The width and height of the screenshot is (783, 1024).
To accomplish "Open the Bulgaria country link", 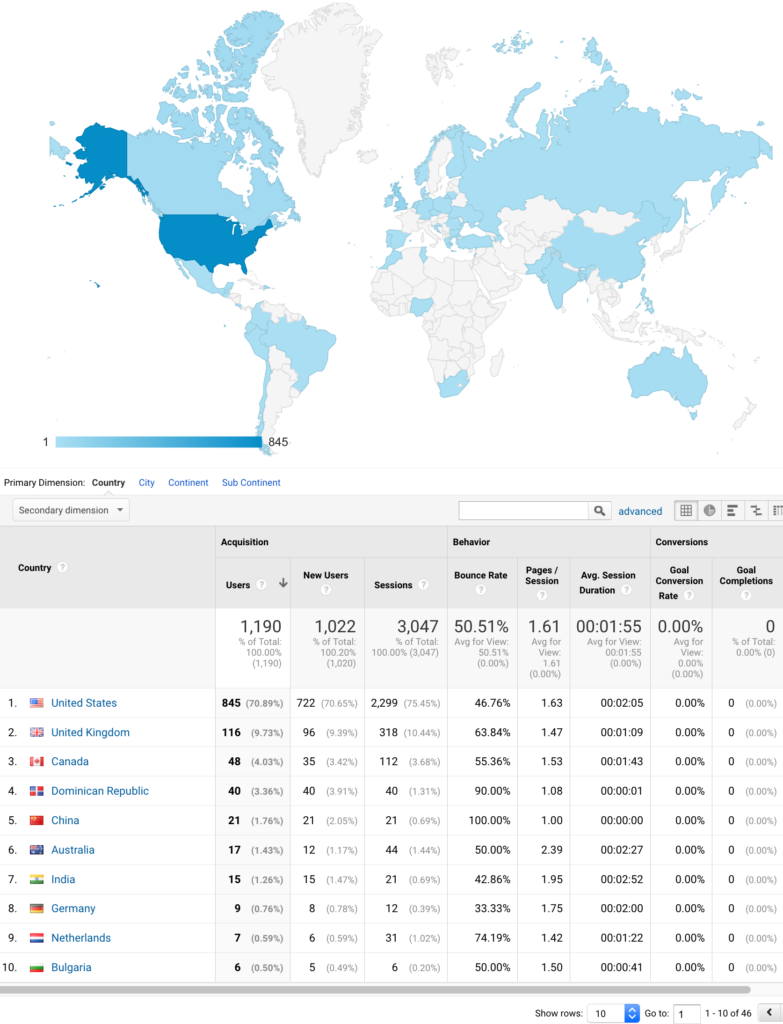I will click(71, 967).
